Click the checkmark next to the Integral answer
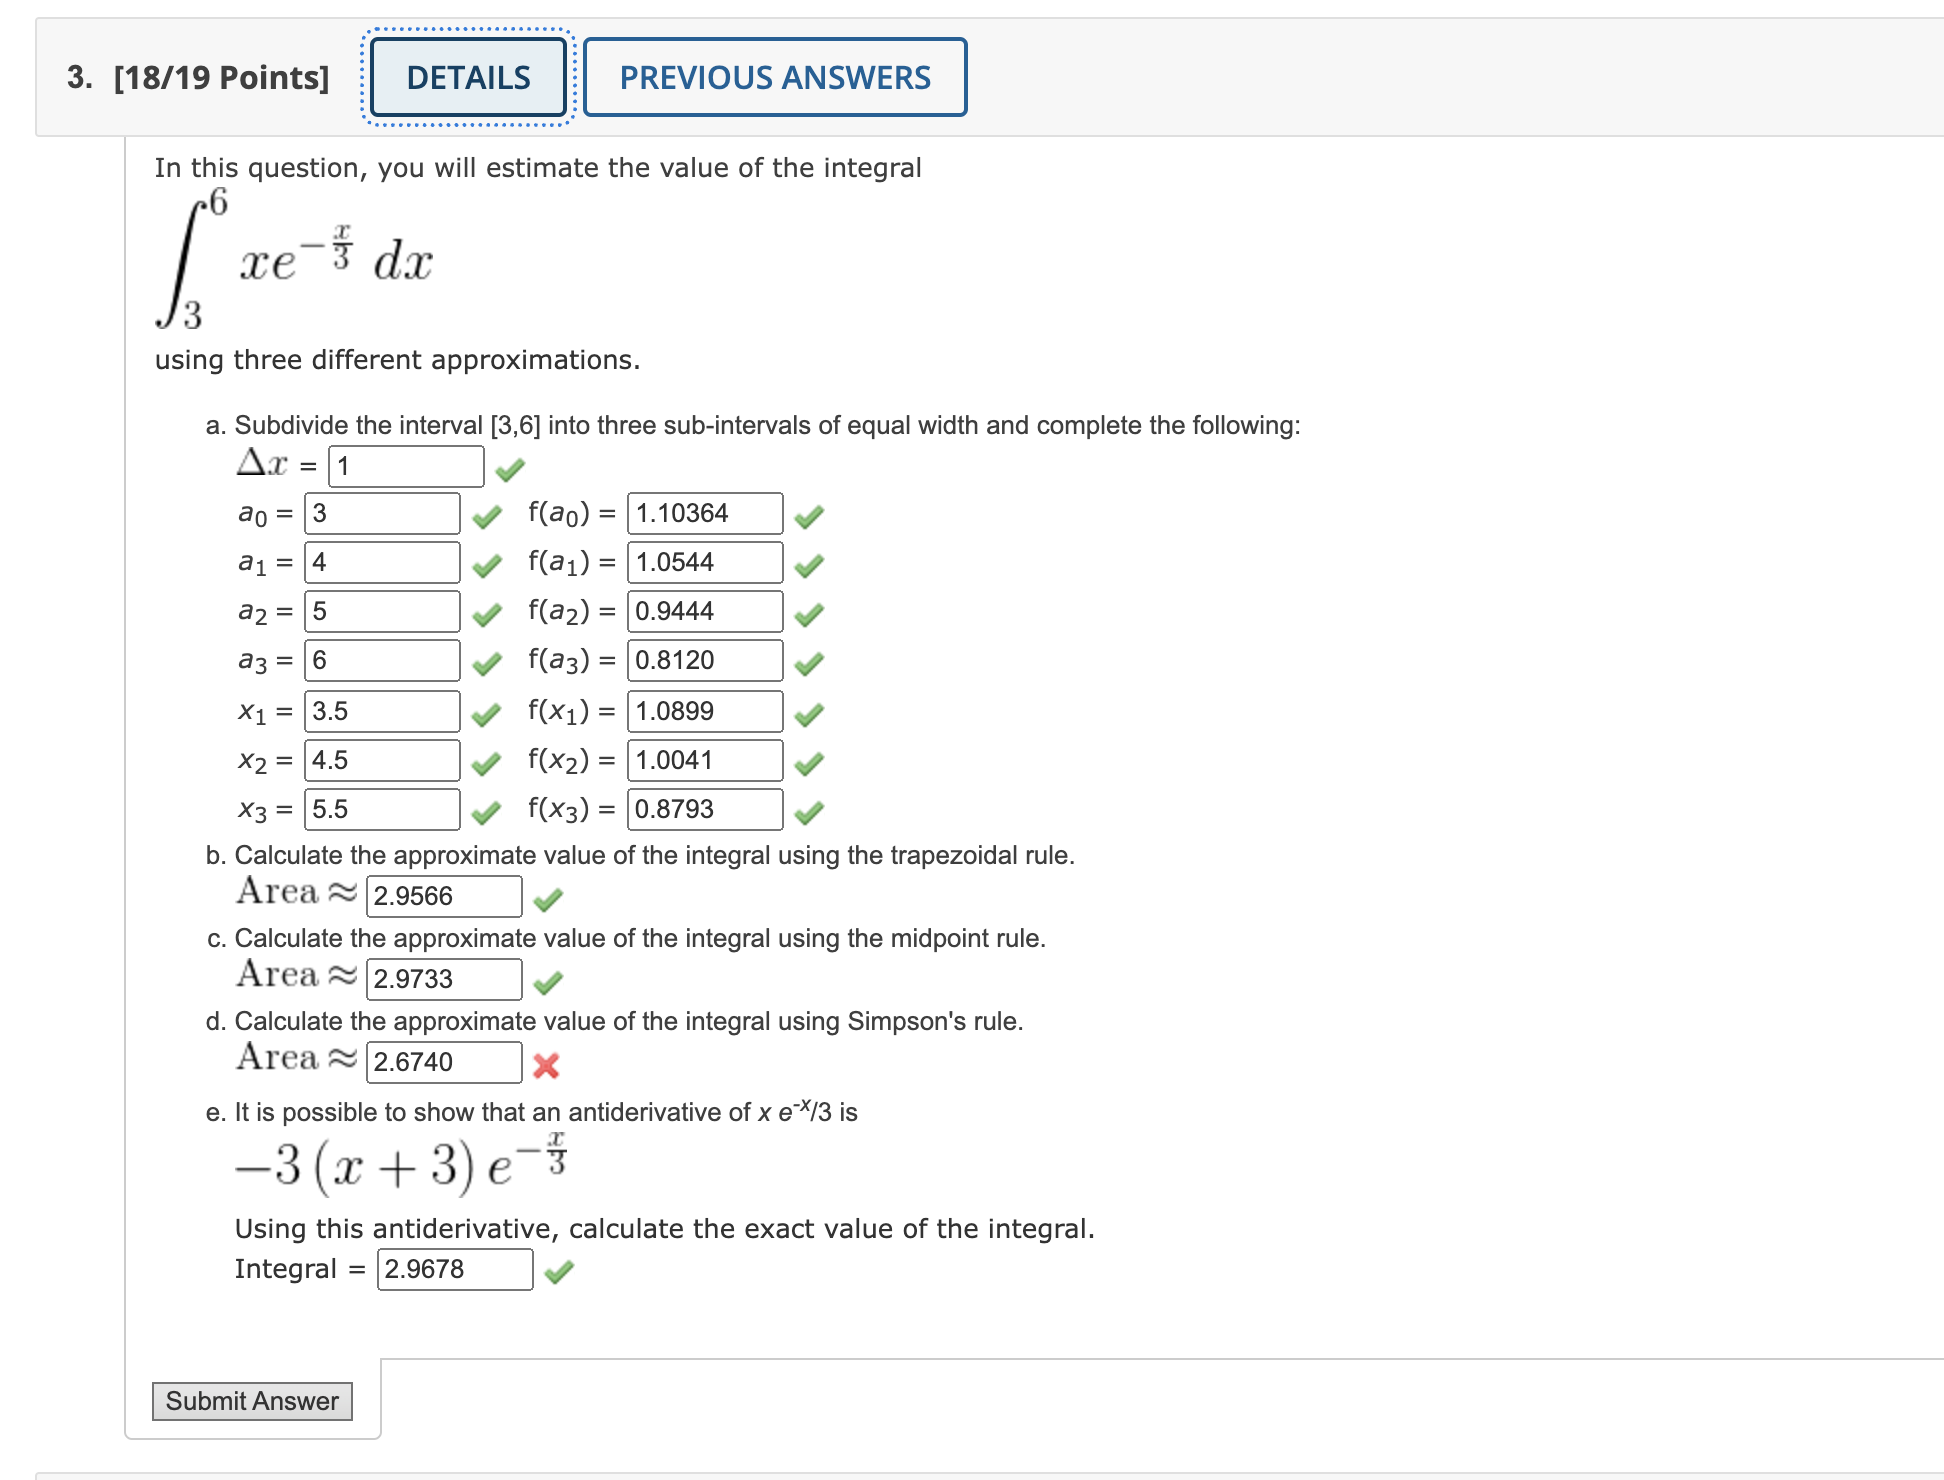Viewport: 1944px width, 1480px height. (560, 1270)
